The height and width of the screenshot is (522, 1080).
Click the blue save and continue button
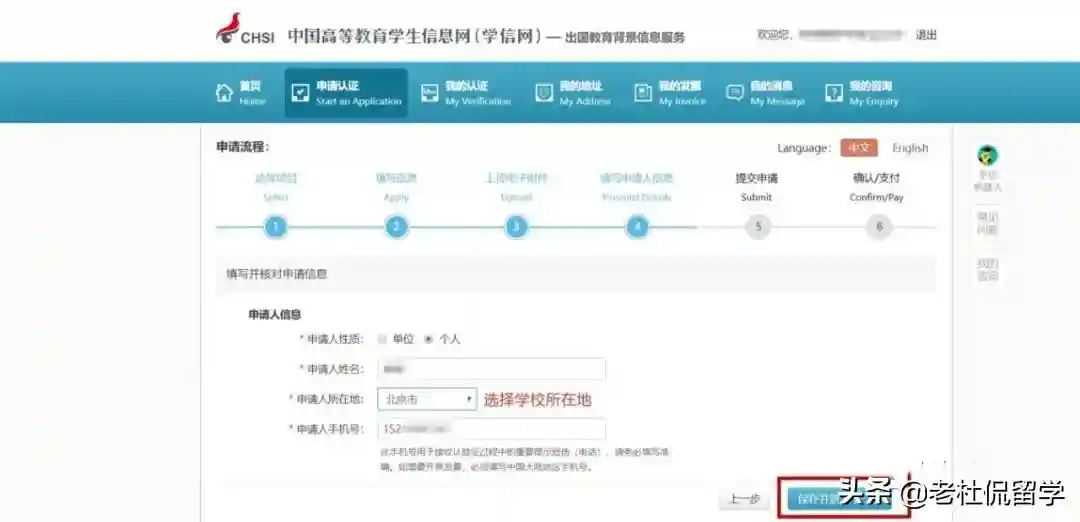click(838, 498)
